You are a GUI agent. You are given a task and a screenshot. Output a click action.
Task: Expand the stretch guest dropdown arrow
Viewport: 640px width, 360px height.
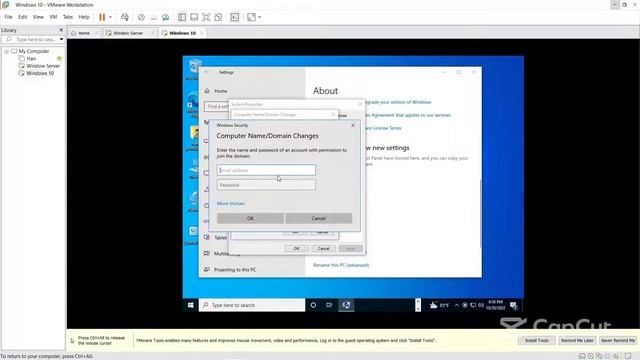point(260,17)
